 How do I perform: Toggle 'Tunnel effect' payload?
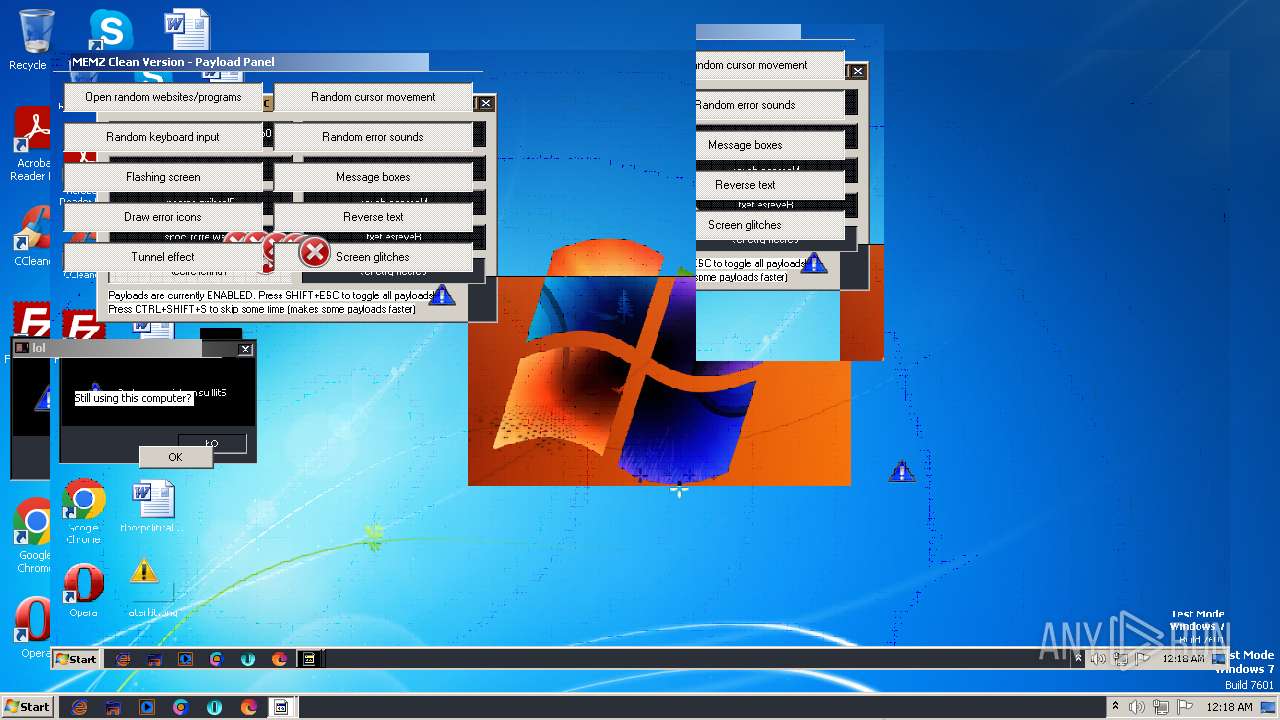tap(163, 257)
